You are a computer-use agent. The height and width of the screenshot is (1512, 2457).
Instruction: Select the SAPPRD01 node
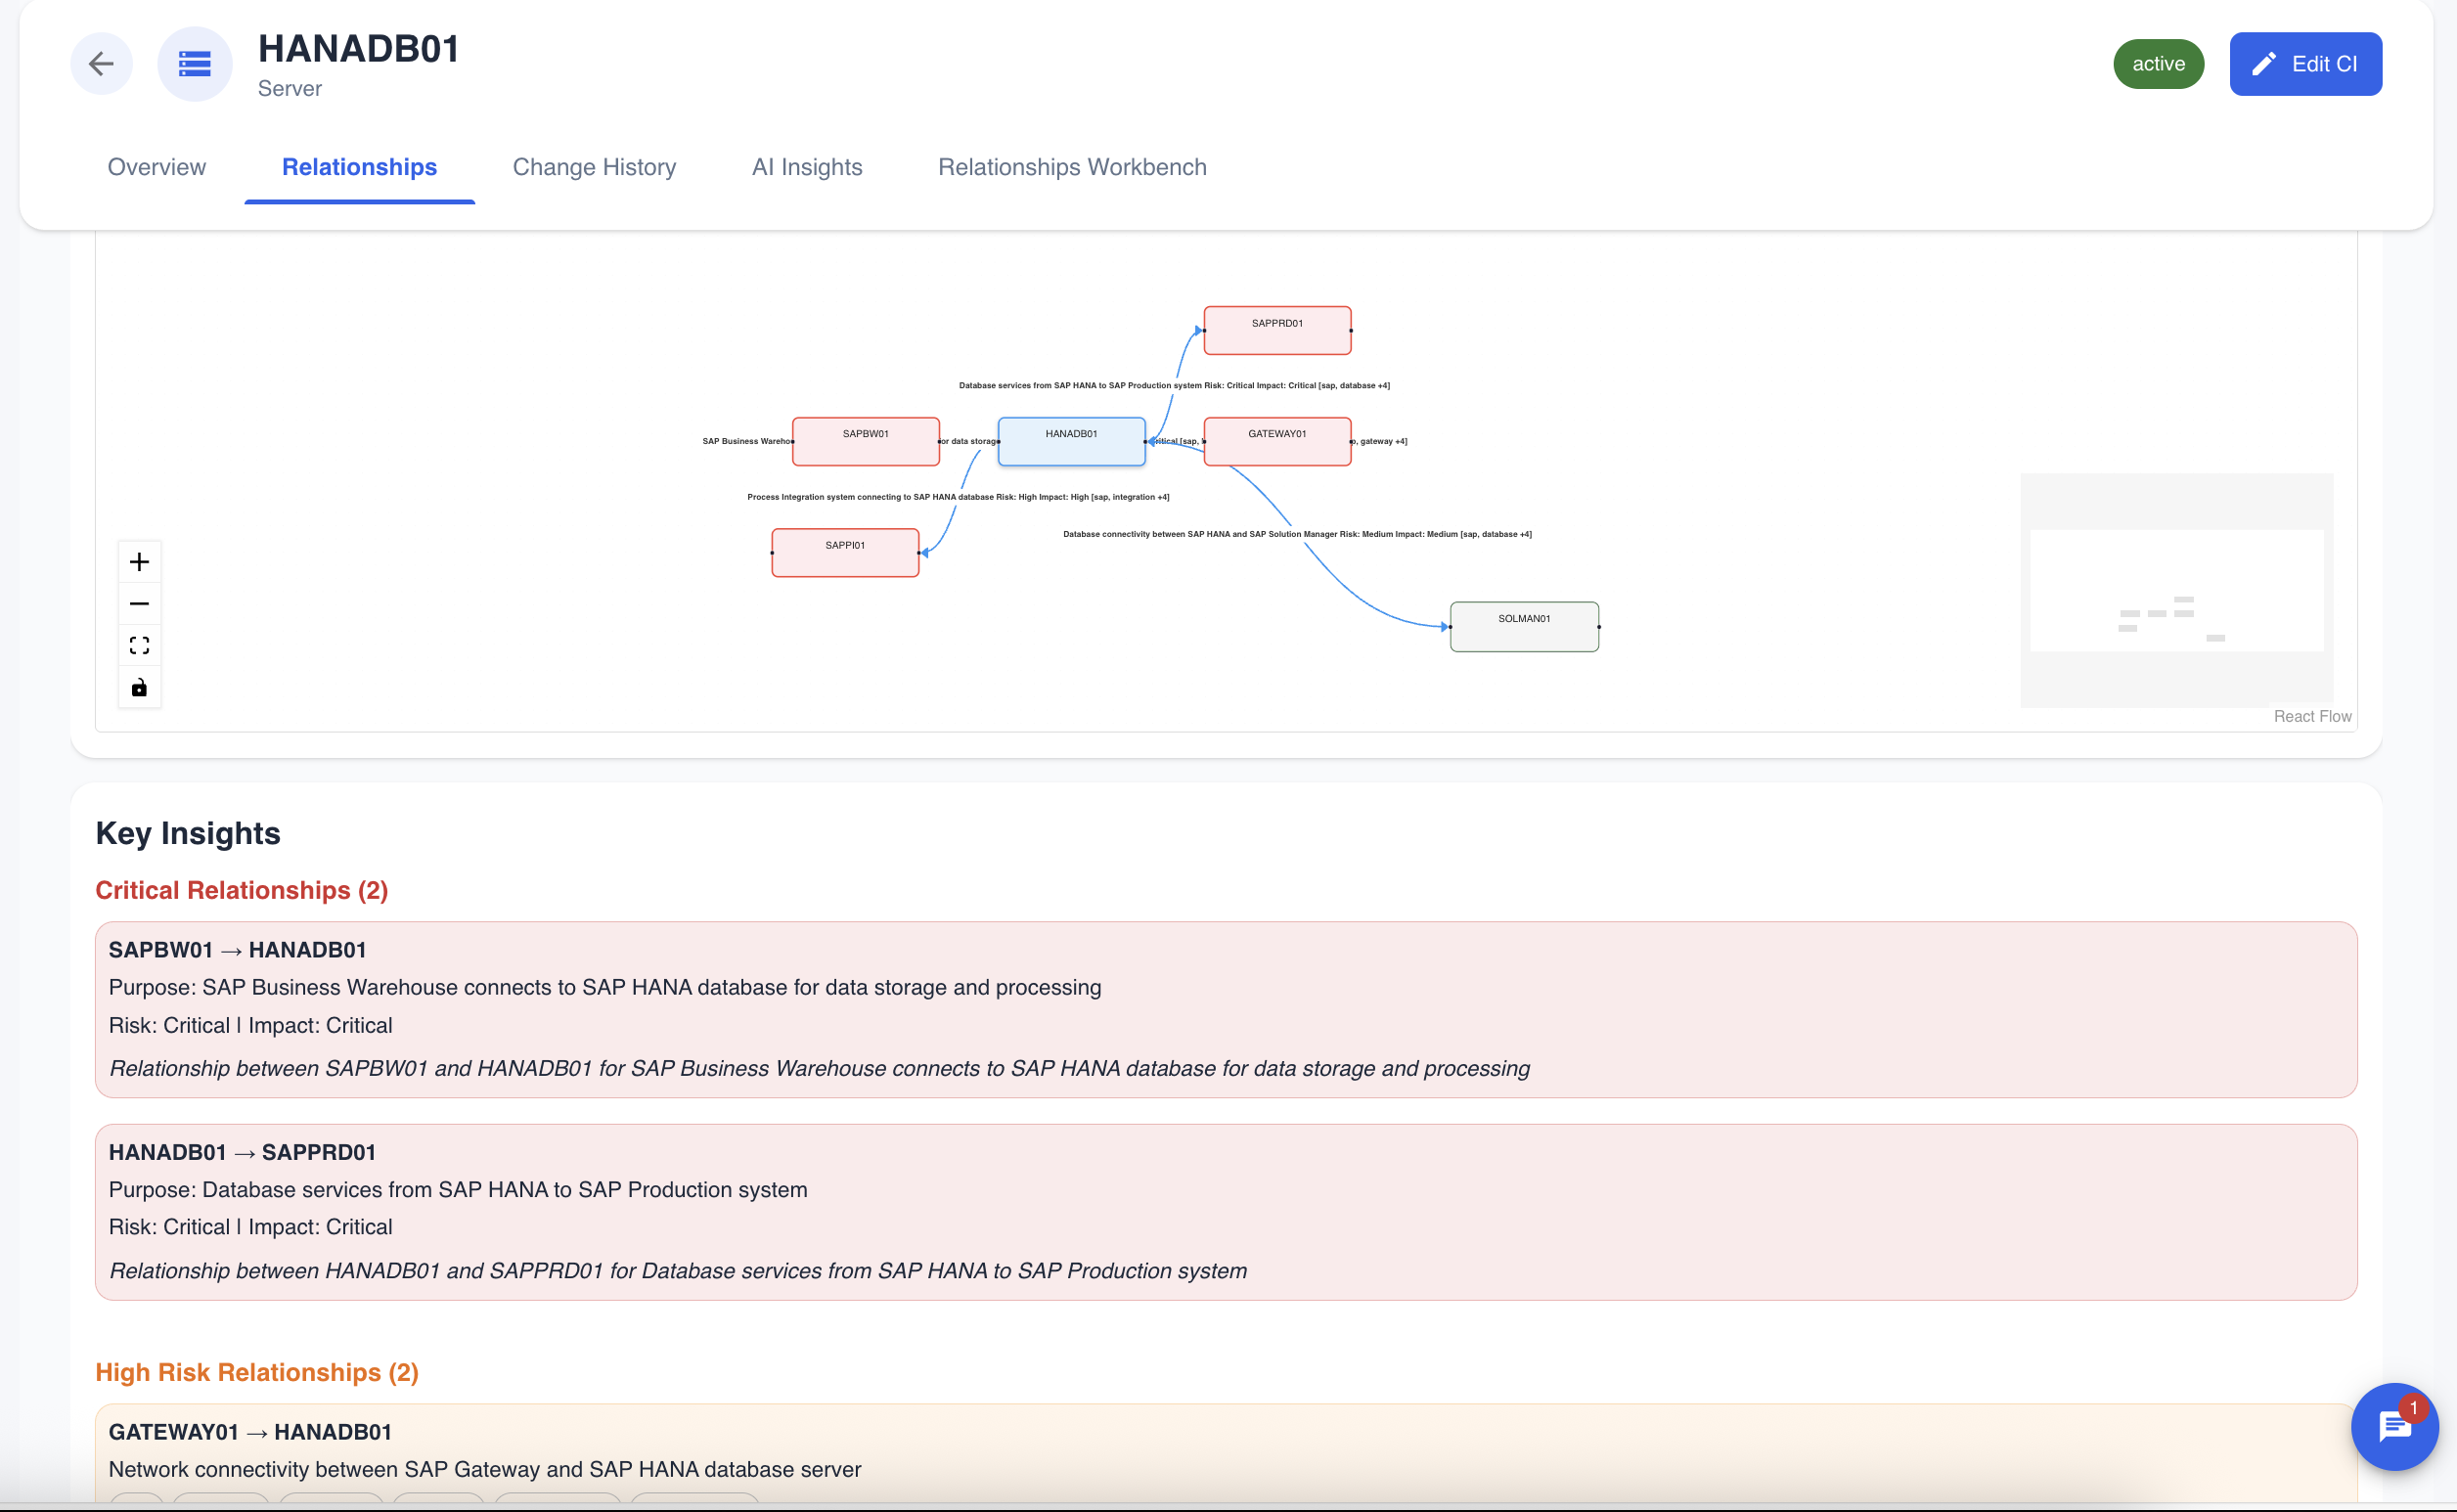[1277, 329]
